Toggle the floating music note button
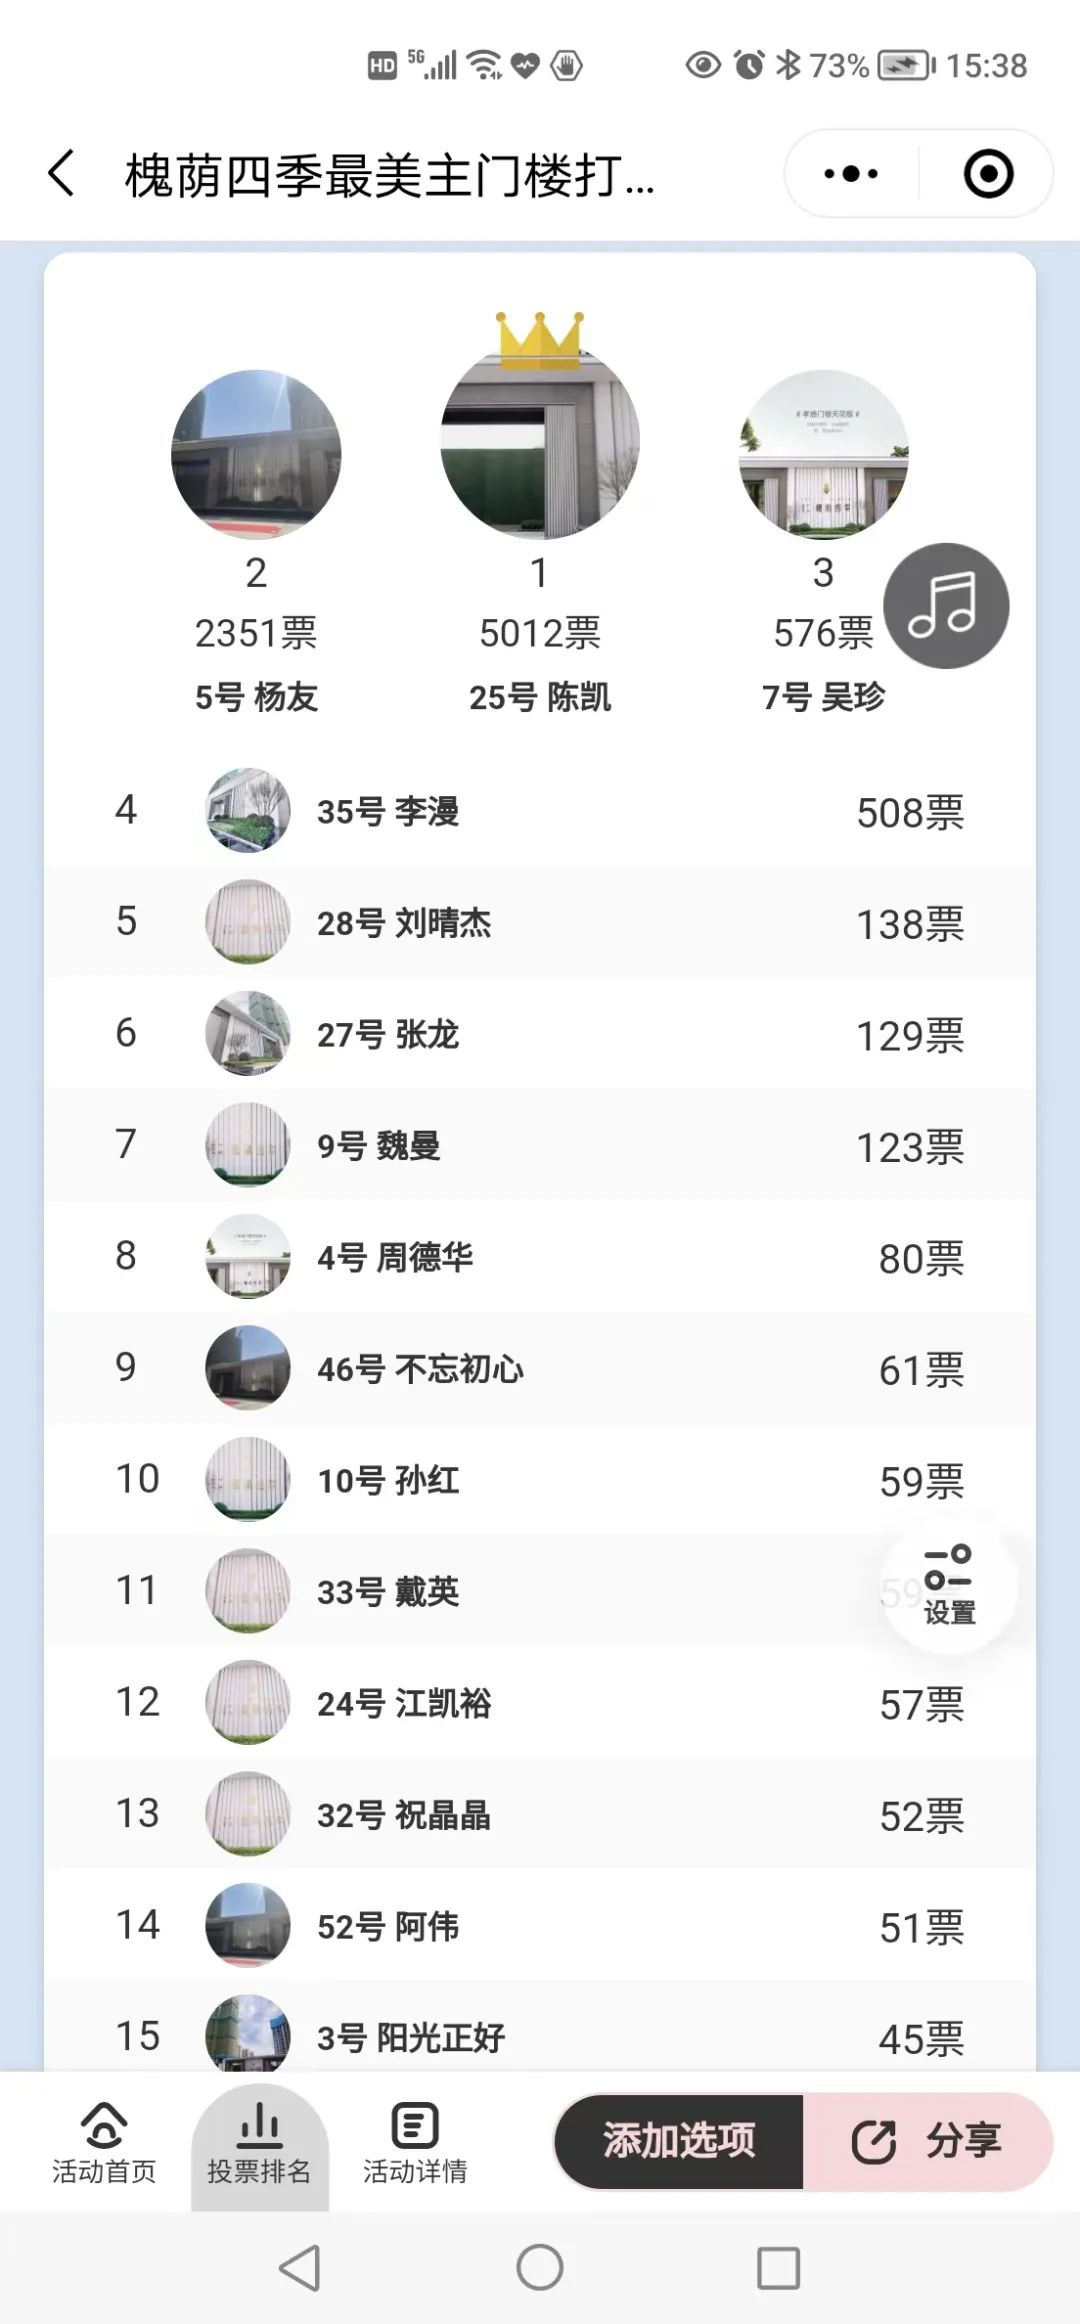The image size is (1080, 2324). (x=946, y=606)
